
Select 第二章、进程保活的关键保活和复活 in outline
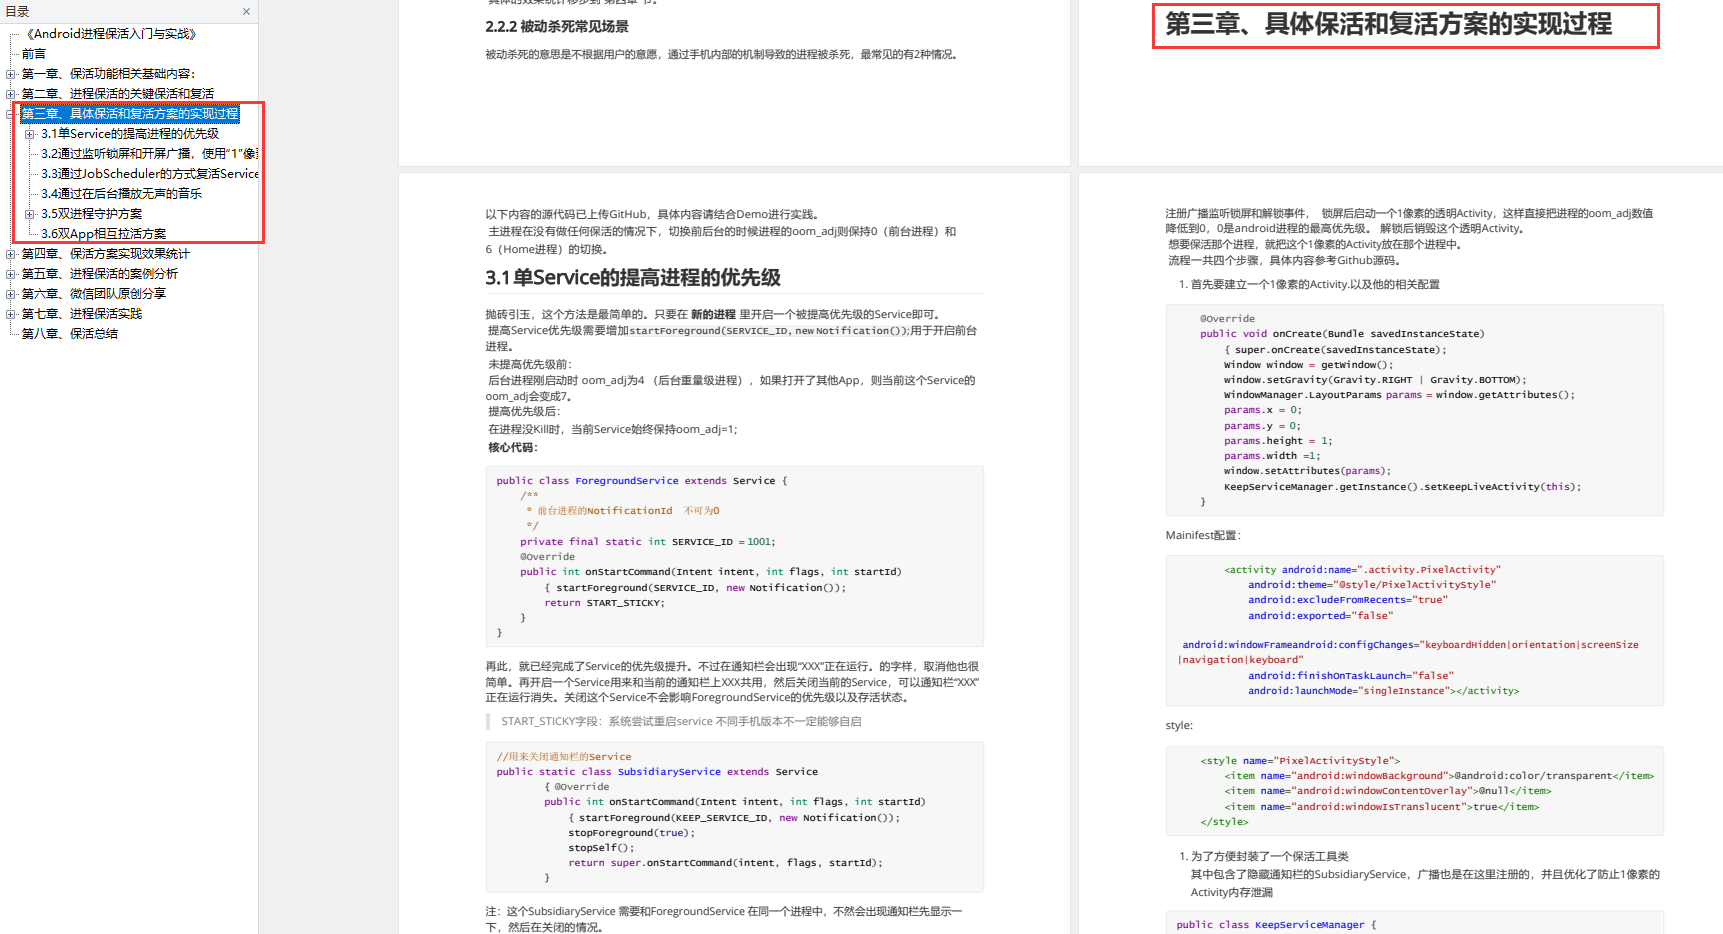(118, 94)
